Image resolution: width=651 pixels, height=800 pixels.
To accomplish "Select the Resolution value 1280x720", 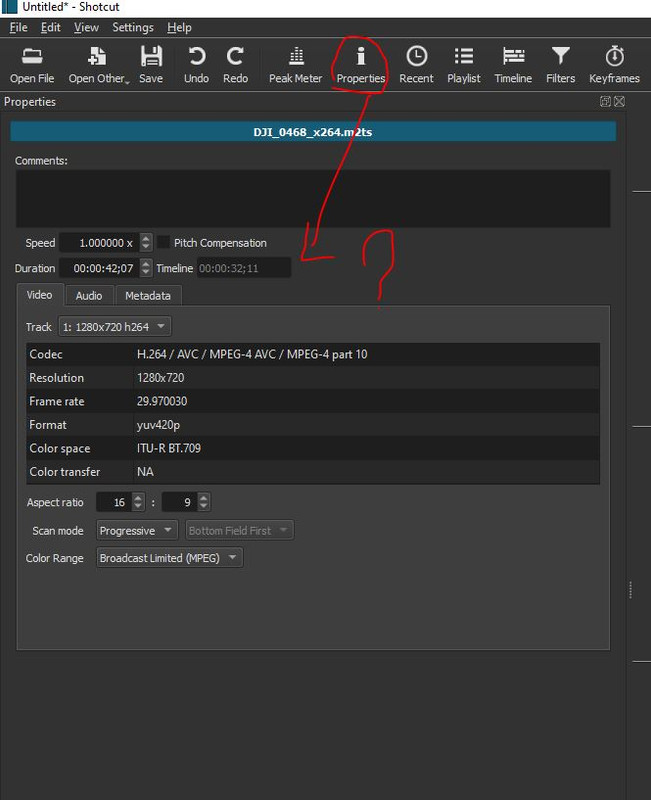I will pyautogui.click(x=161, y=378).
